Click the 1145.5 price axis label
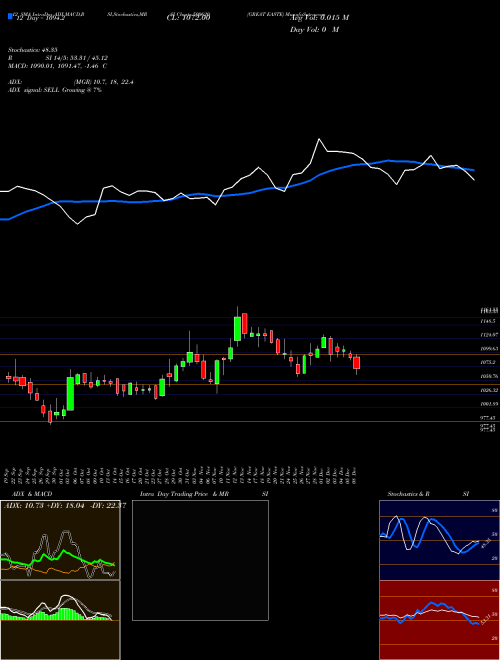 pos(490,321)
